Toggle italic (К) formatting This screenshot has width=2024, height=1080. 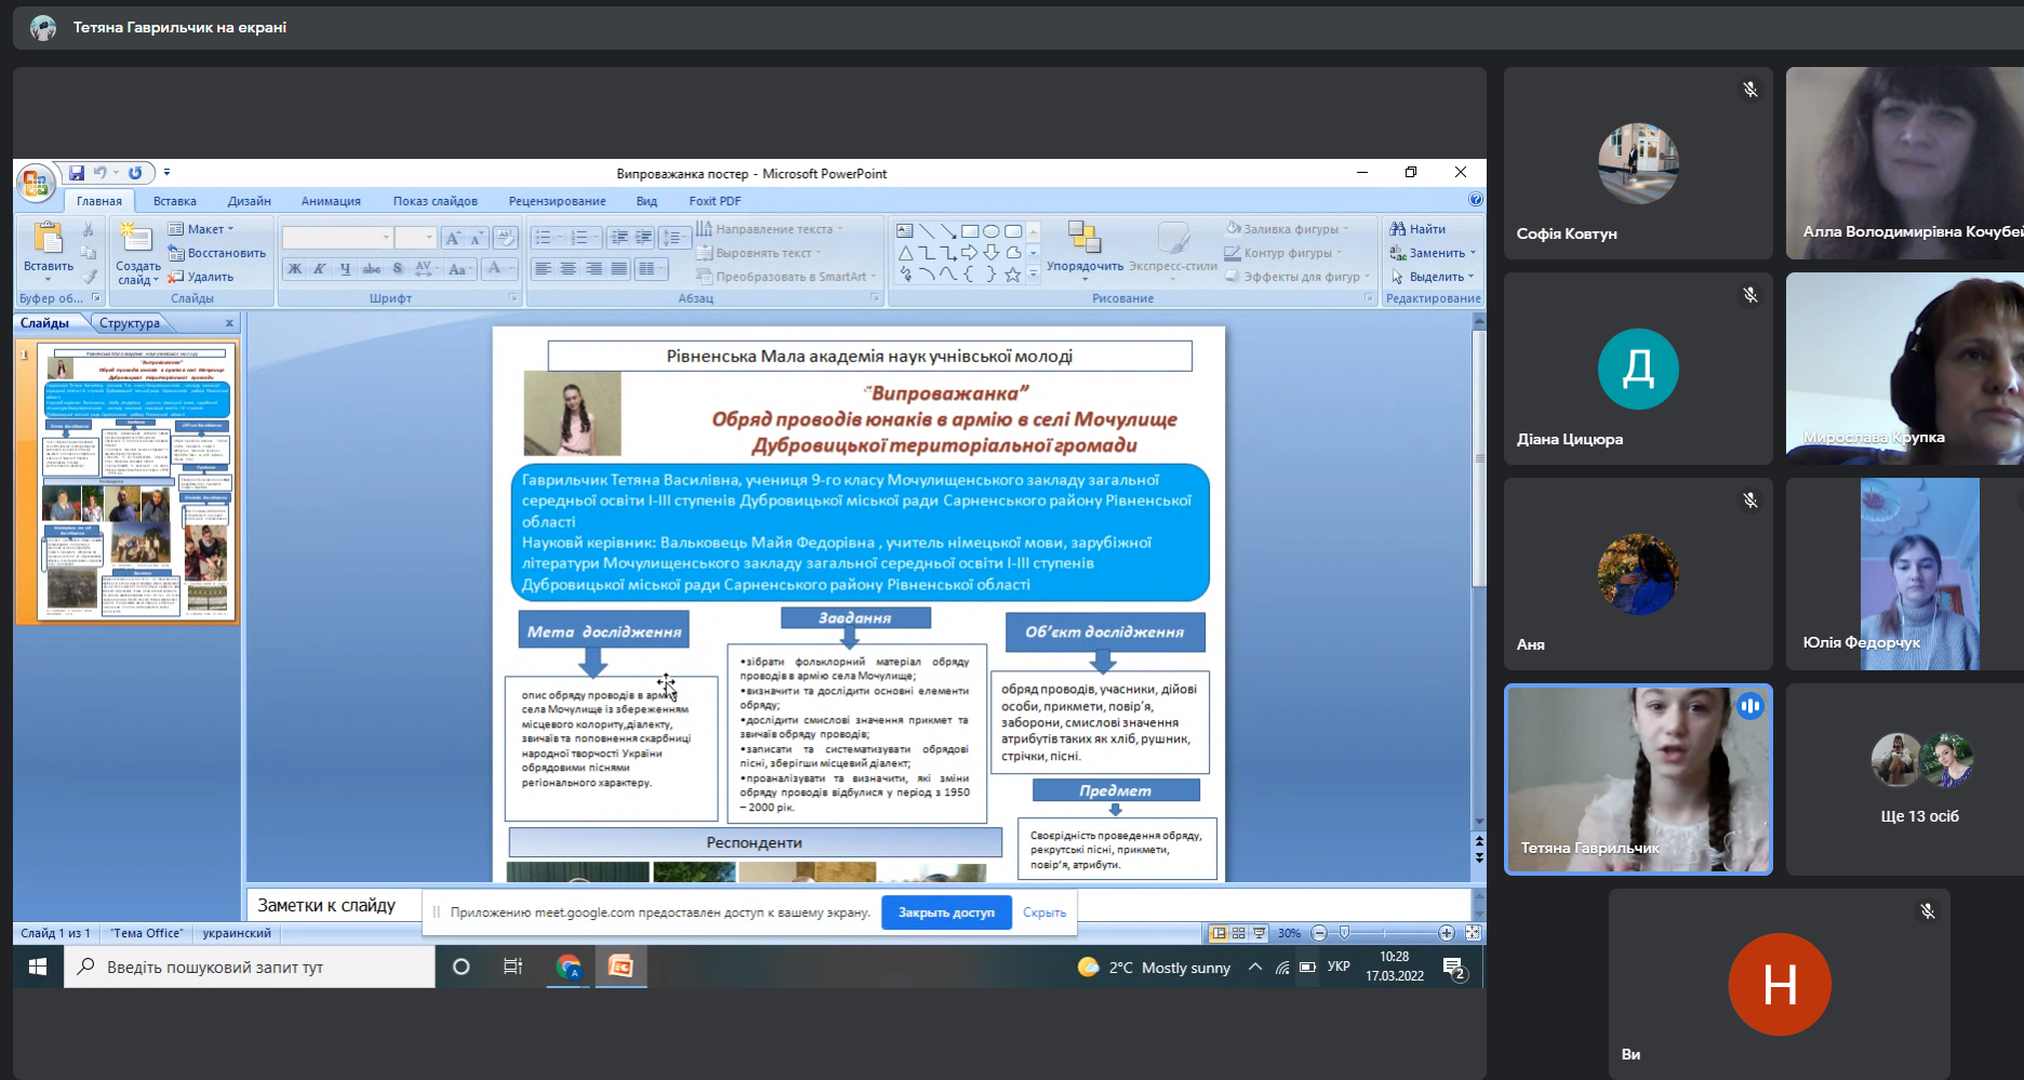pos(320,268)
